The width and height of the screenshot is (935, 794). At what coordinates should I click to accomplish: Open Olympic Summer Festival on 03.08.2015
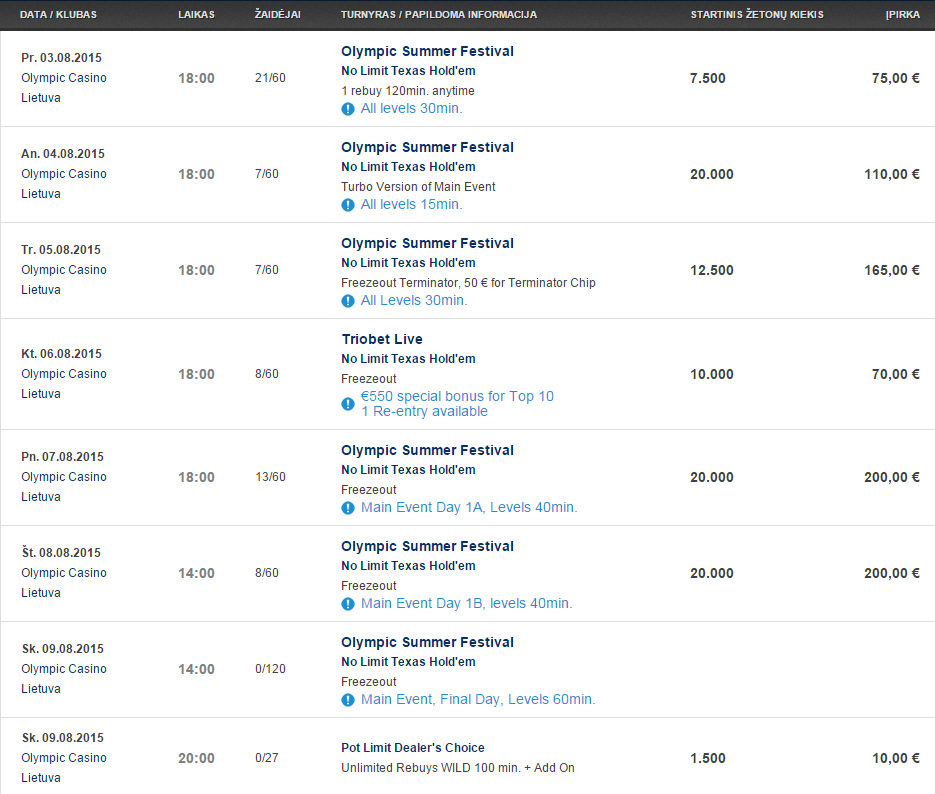(x=427, y=51)
